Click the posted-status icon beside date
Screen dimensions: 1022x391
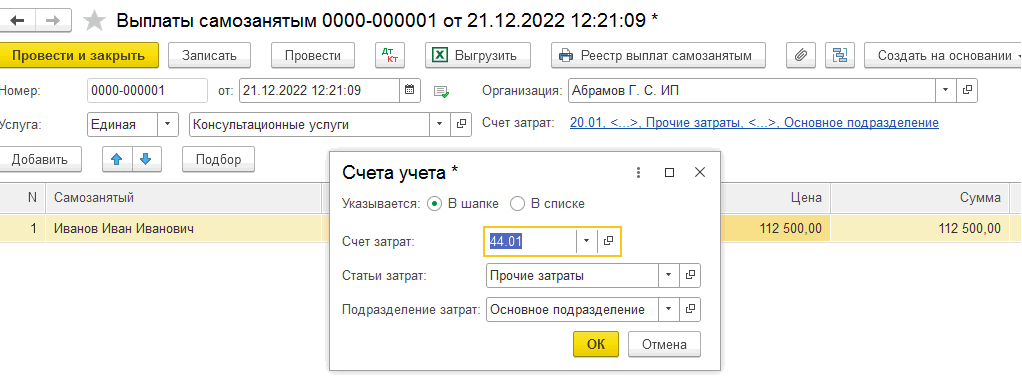[442, 91]
